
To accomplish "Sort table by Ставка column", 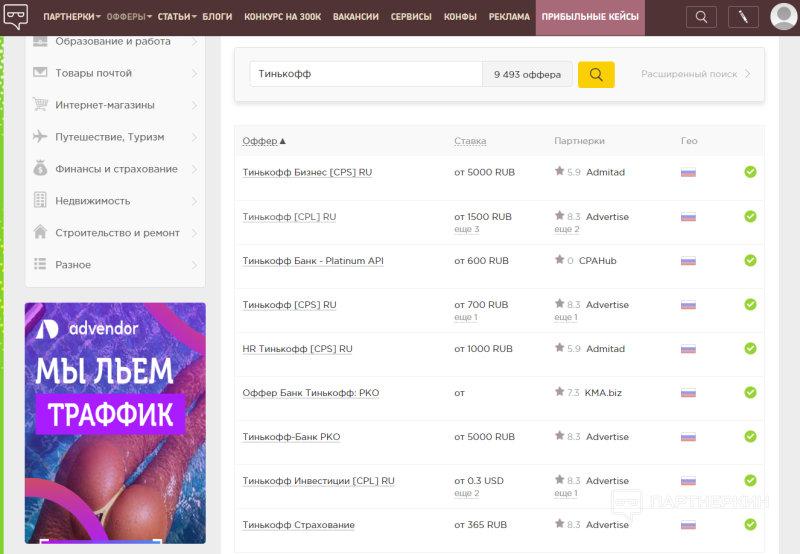I will (470, 141).
